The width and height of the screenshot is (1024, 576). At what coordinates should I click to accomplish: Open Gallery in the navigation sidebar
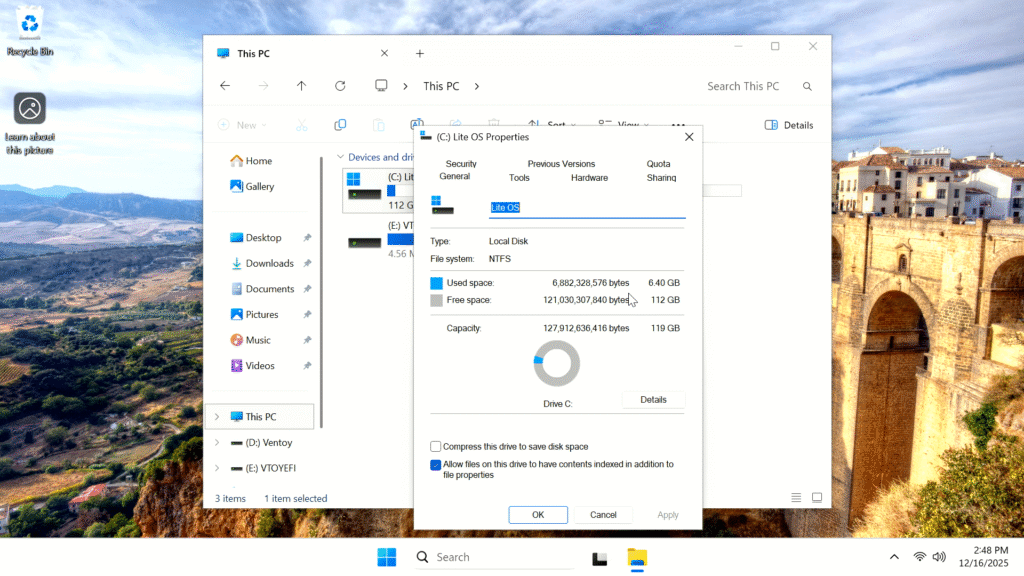point(259,187)
